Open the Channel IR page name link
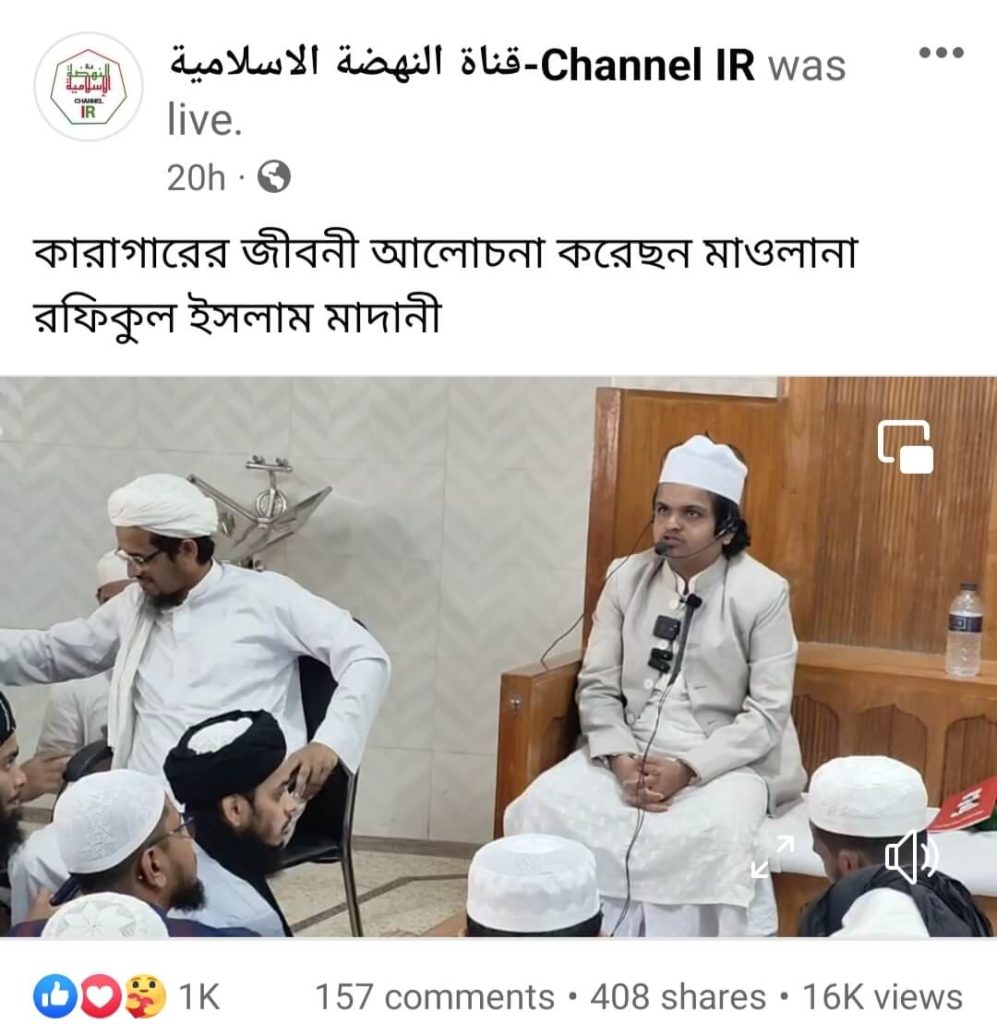Viewport: 997px width, 1024px height. [x=462, y=65]
